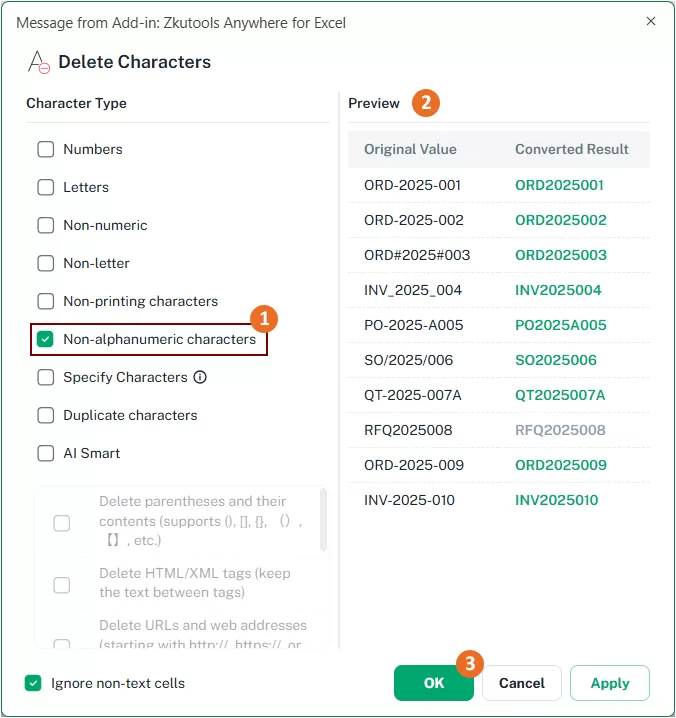This screenshot has height=718, width=676.
Task: Click the Delete Characters dialog title text
Action: pos(135,62)
